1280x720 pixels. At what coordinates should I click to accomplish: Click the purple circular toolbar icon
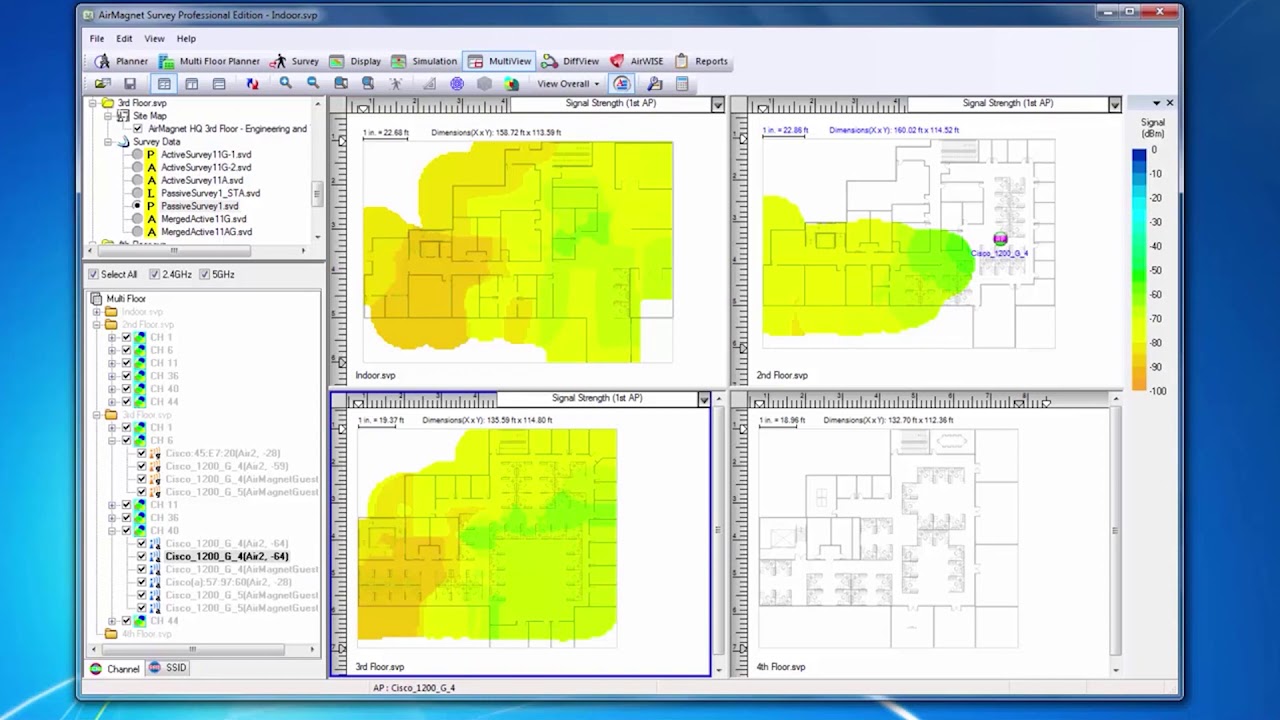point(457,84)
